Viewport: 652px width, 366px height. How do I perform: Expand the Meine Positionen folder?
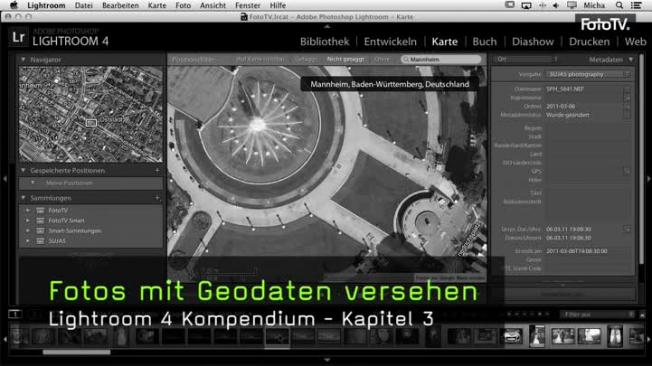pos(33,183)
